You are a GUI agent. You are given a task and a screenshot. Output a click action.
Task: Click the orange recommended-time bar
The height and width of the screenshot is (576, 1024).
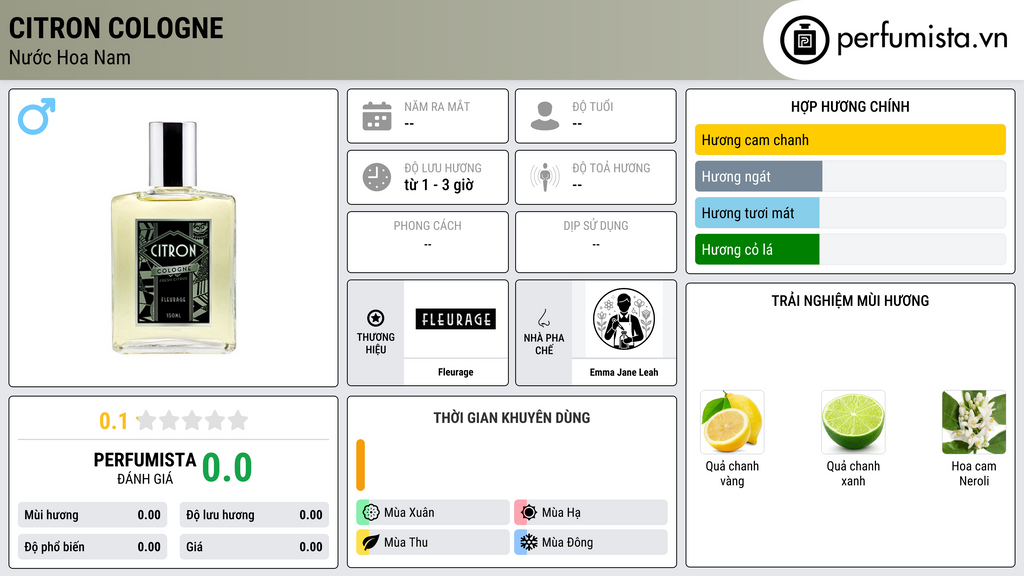[x=360, y=465]
